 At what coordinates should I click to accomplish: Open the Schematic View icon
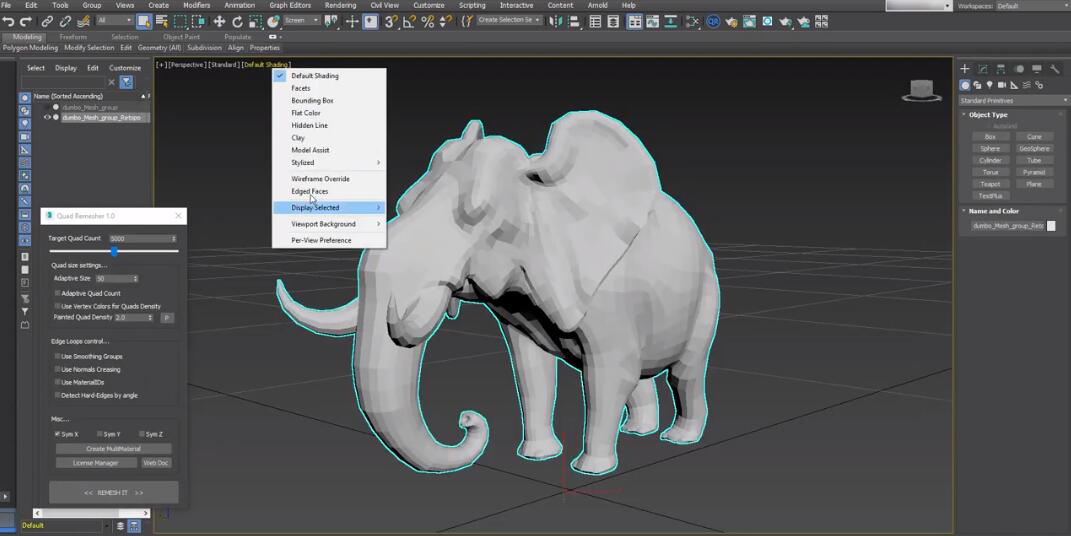[693, 22]
